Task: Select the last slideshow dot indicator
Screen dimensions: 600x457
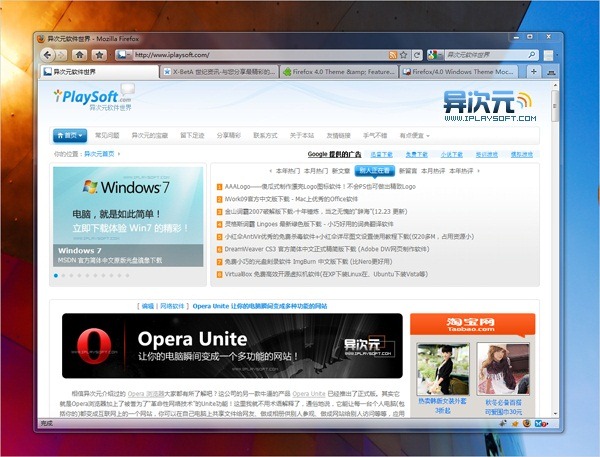Action: point(127,276)
